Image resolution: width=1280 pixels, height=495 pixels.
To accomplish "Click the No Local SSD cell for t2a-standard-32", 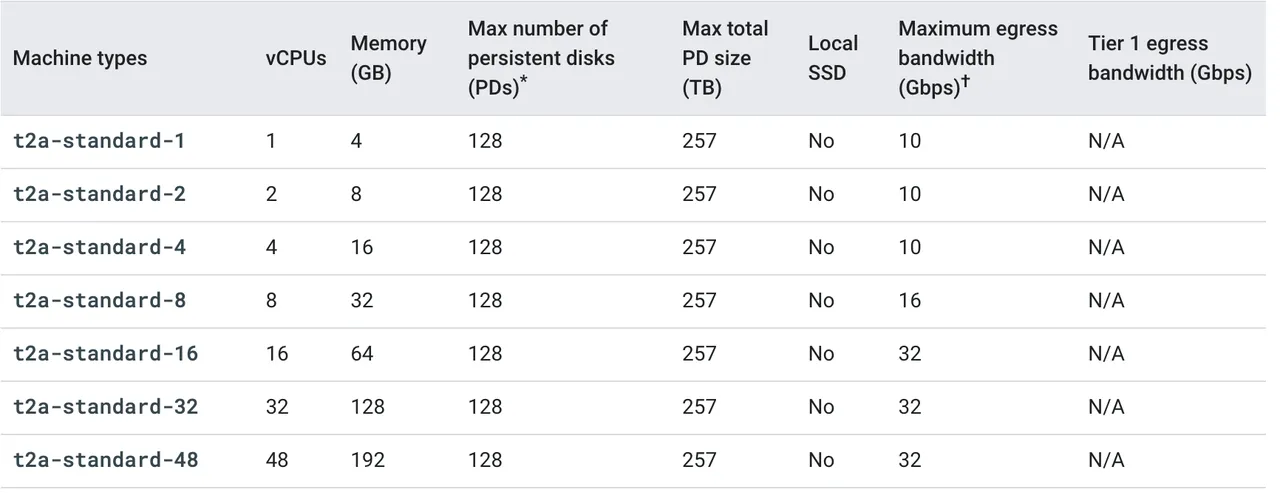I will point(821,407).
